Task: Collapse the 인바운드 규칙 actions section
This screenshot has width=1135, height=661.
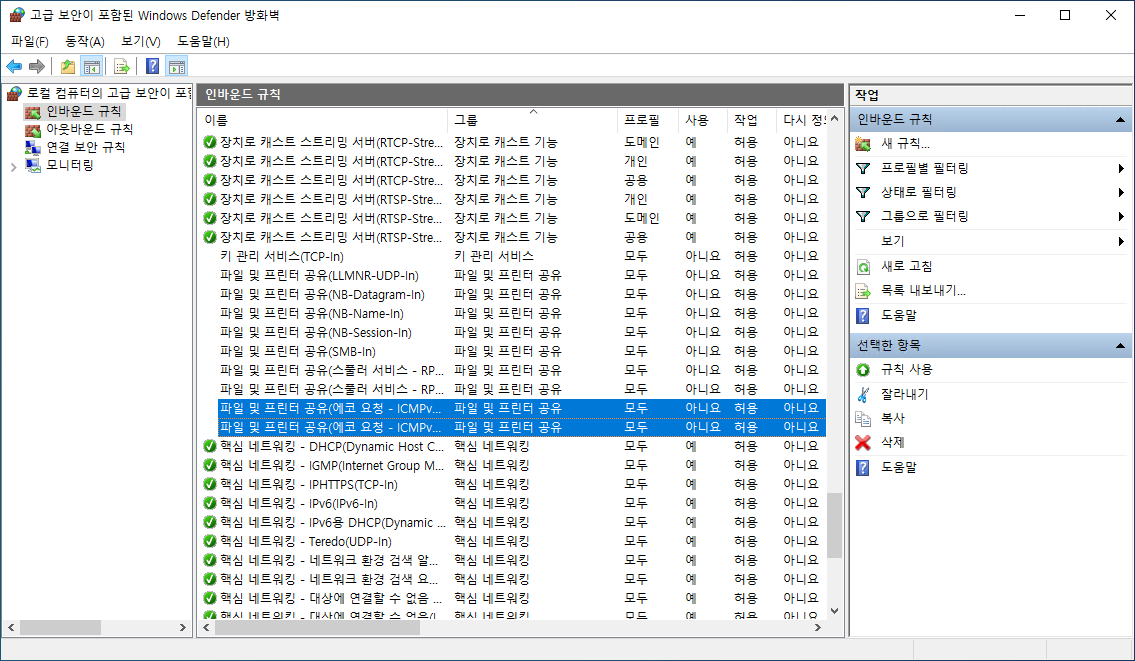Action: 1121,120
